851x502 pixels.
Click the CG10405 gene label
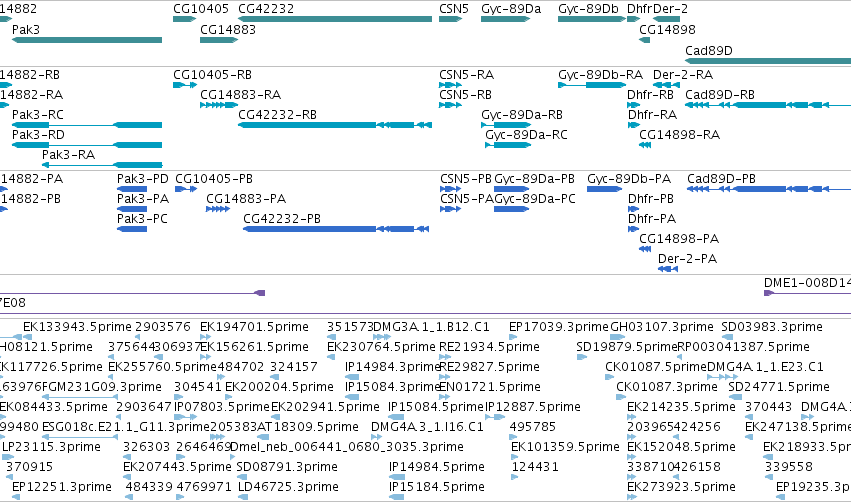pos(201,9)
